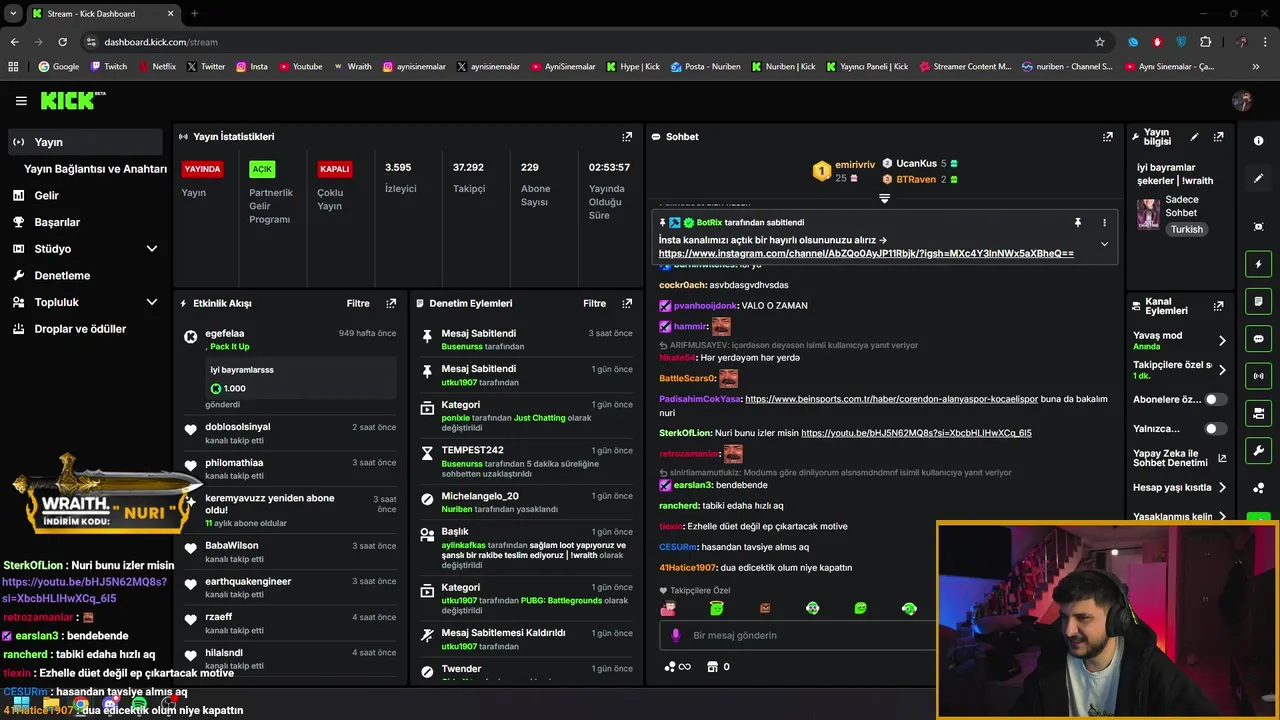The image size is (1280, 720).
Task: Click the focus frame icon in right sidebar
Action: point(1258,227)
